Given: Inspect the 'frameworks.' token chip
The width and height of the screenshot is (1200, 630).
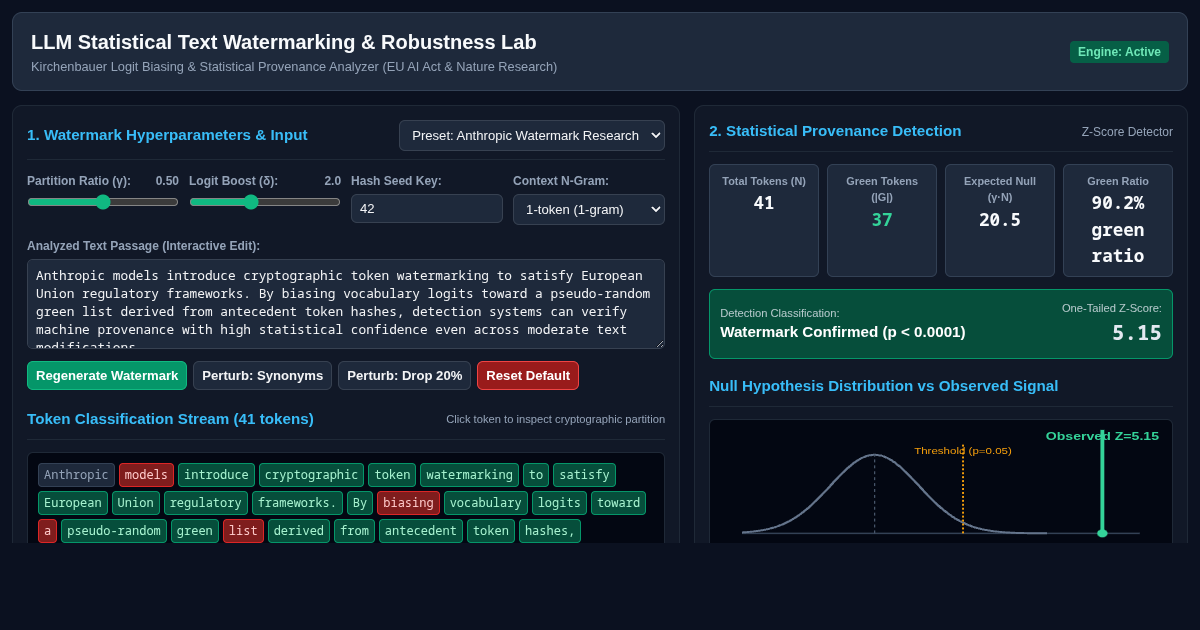Looking at the screenshot, I should 297,503.
